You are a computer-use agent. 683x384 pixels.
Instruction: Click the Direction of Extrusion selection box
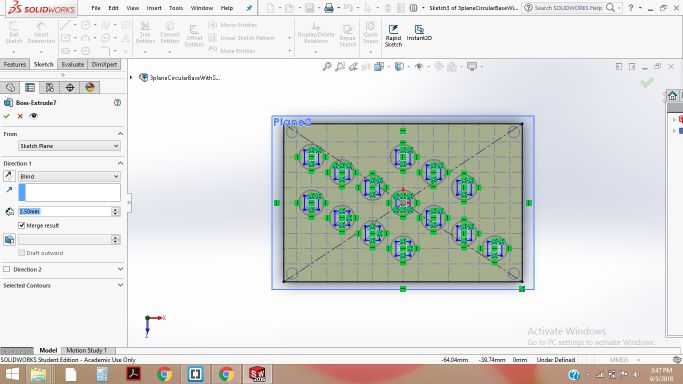pyautogui.click(x=69, y=192)
